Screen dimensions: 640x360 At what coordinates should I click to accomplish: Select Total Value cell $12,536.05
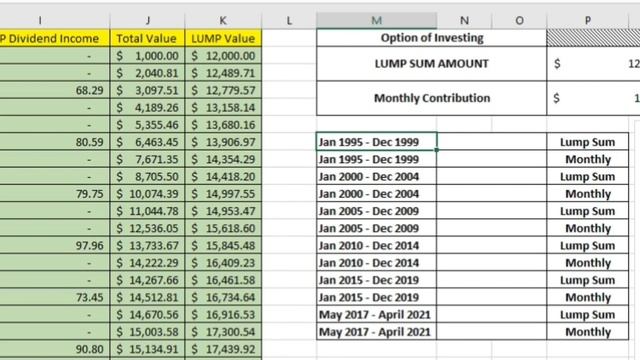coord(147,229)
